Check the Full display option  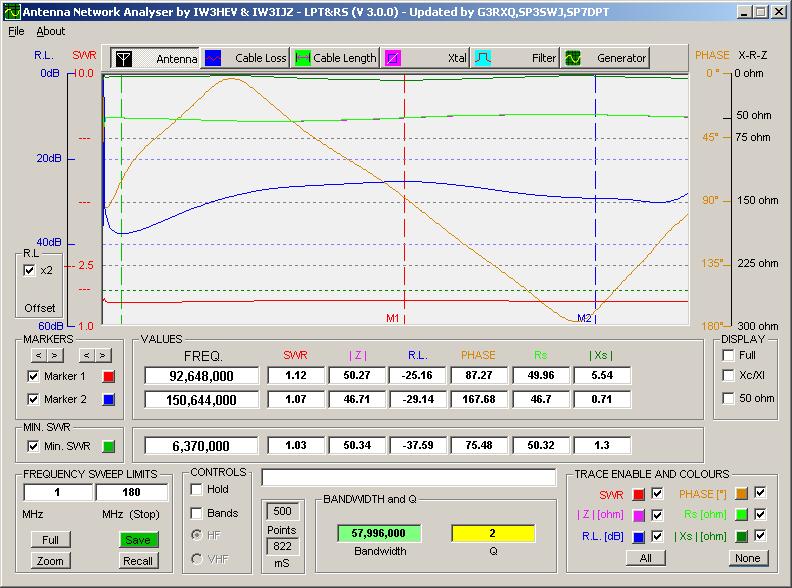click(728, 356)
